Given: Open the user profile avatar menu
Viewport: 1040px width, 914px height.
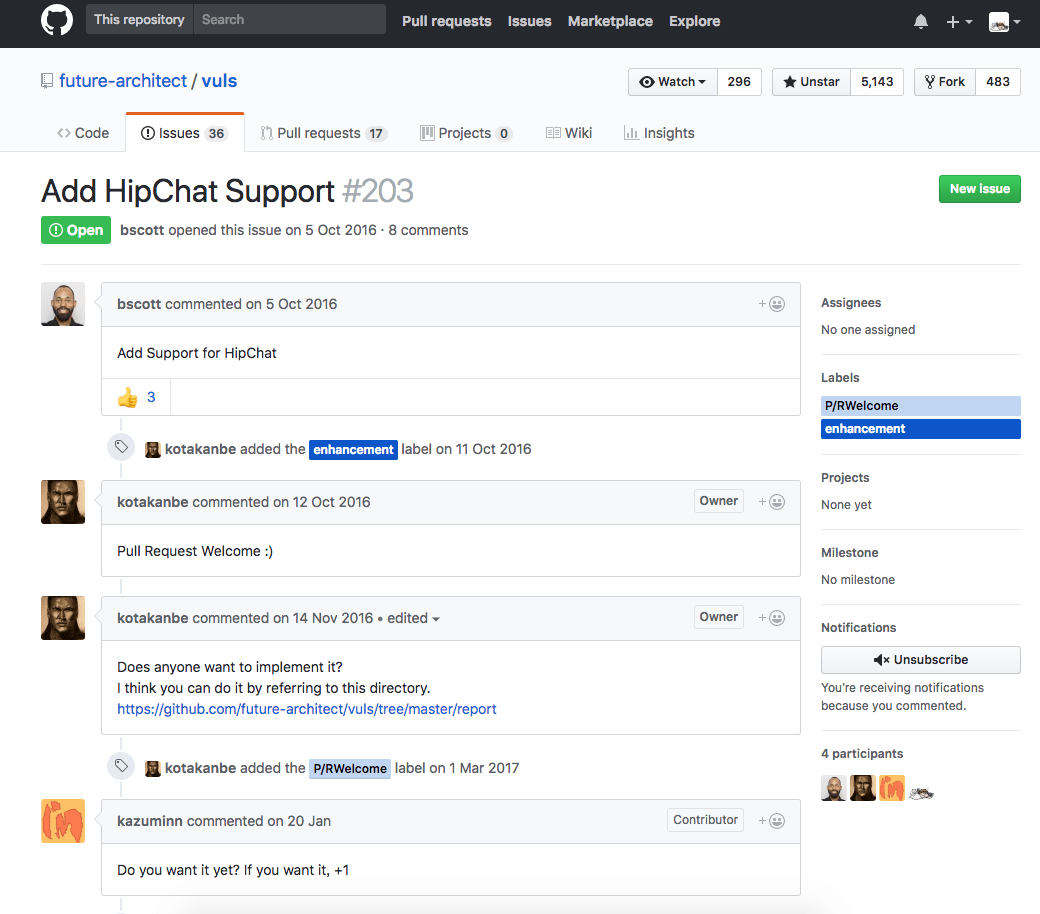Looking at the screenshot, I should (1004, 22).
